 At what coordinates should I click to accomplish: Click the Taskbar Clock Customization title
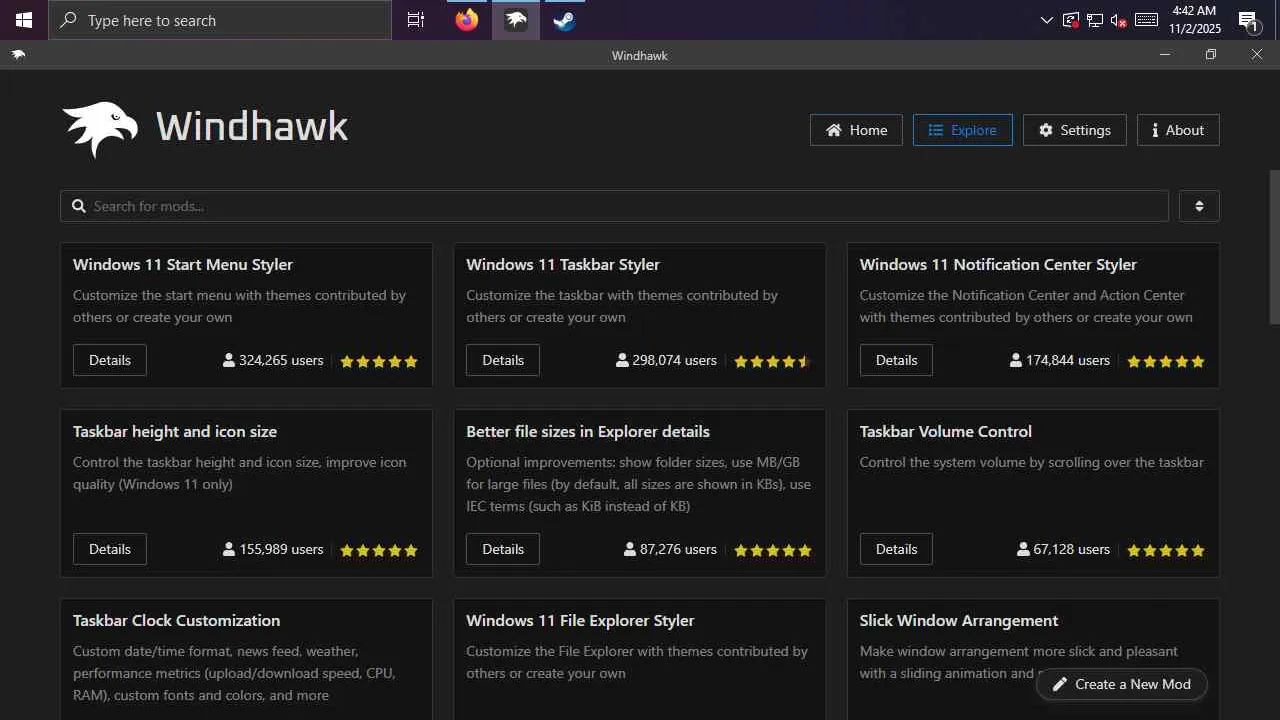(176, 621)
